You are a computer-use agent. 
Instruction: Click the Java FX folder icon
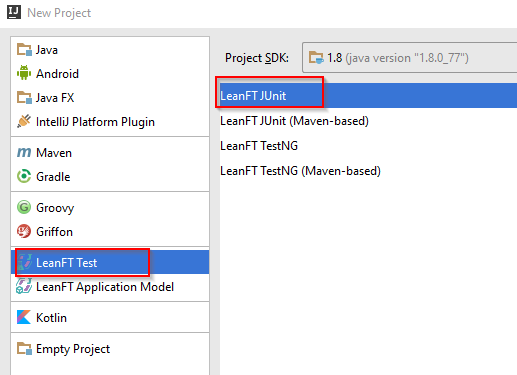pos(24,98)
